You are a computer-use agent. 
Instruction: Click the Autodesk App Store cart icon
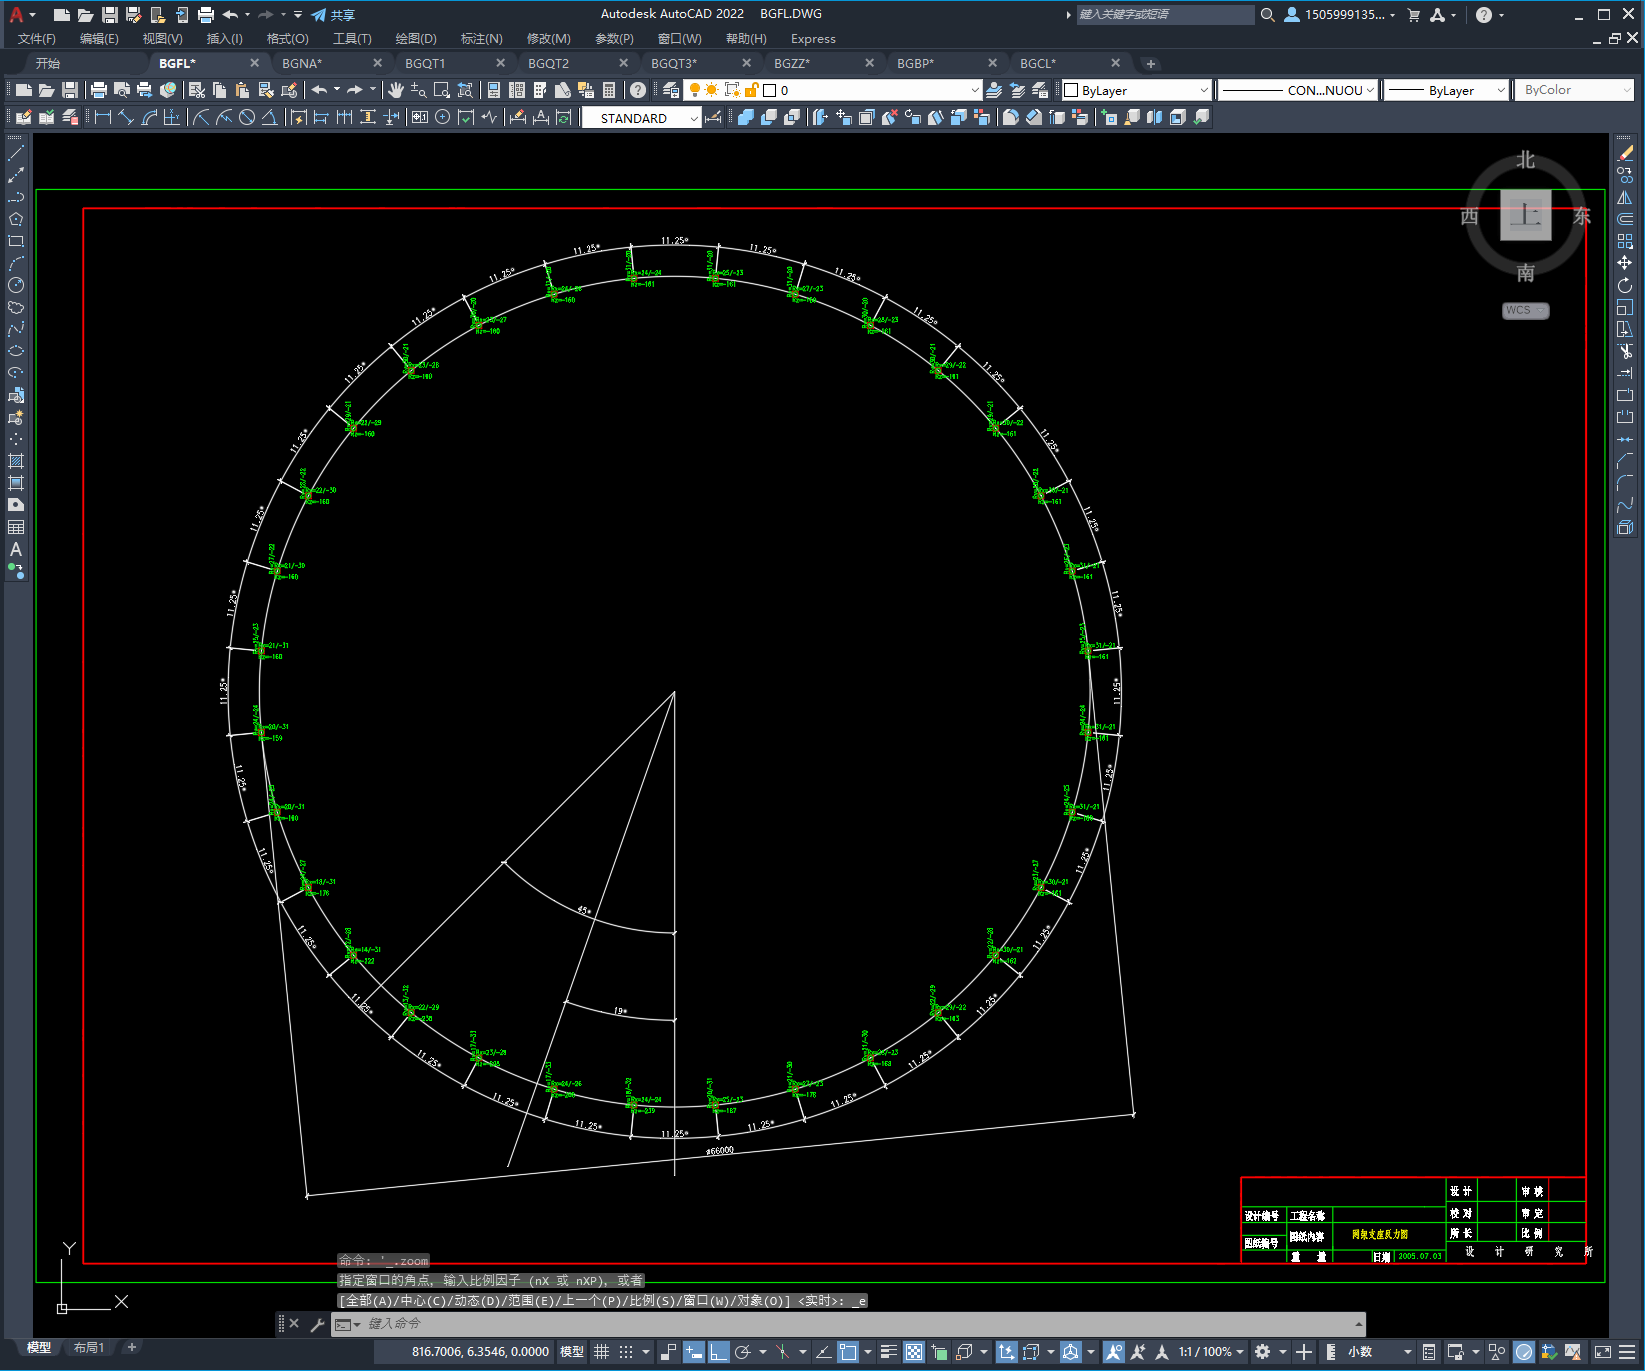click(x=1413, y=15)
